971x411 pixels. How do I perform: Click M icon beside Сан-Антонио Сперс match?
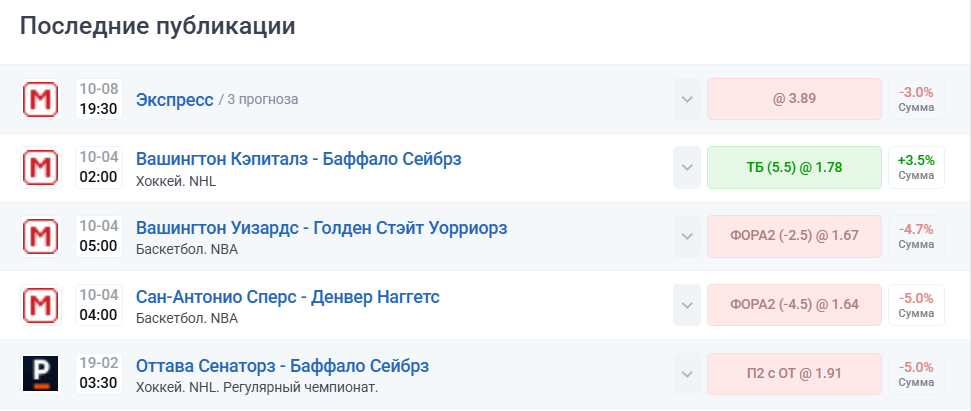(x=40, y=306)
